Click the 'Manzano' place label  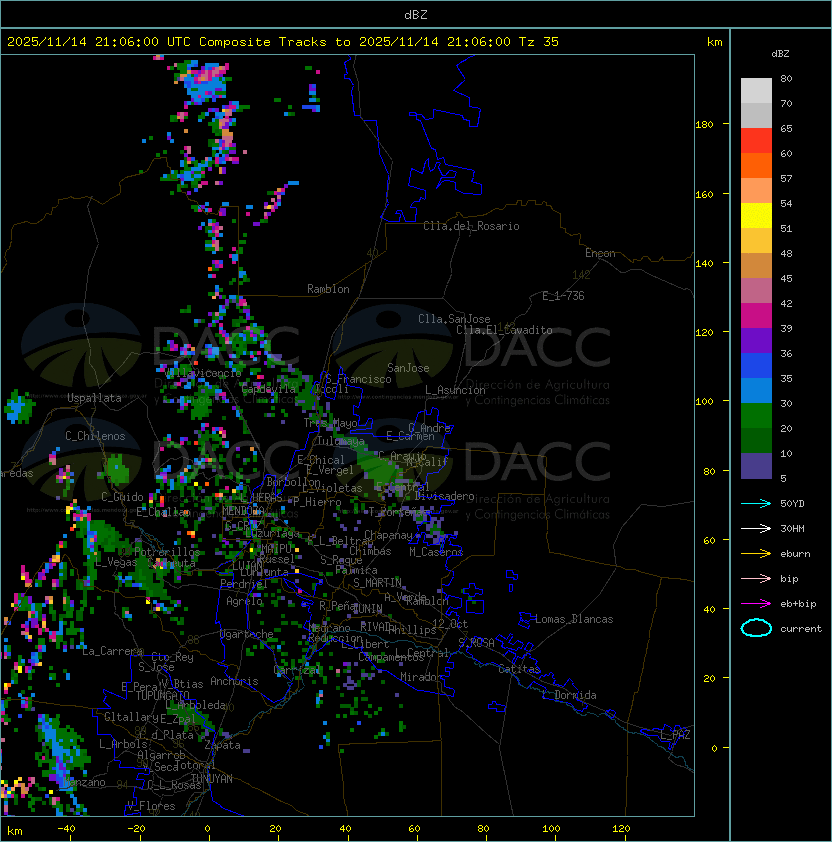coord(84,782)
